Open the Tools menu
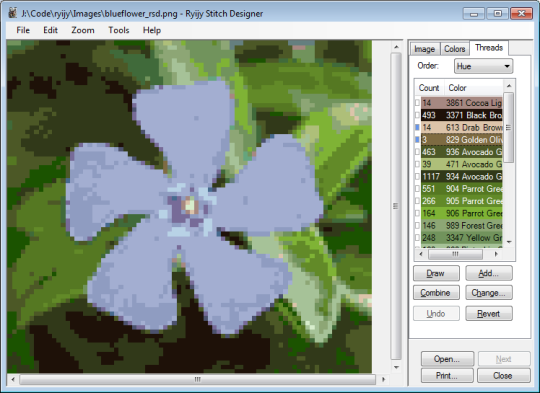Image resolution: width=540 pixels, height=393 pixels. tap(118, 30)
